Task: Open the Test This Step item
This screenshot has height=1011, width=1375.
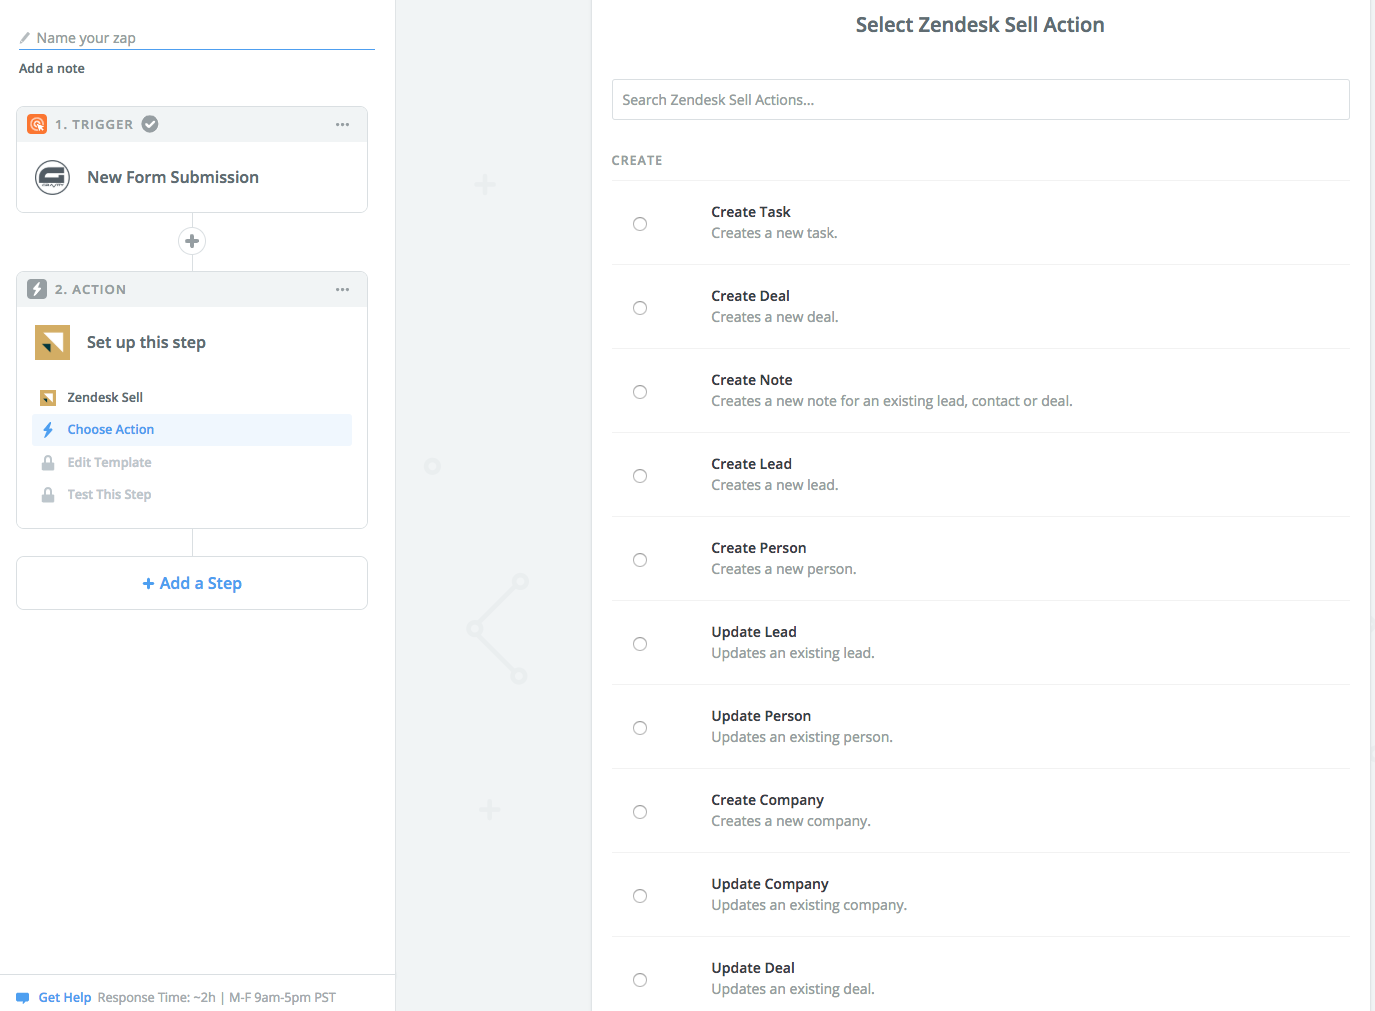Action: 192,495
